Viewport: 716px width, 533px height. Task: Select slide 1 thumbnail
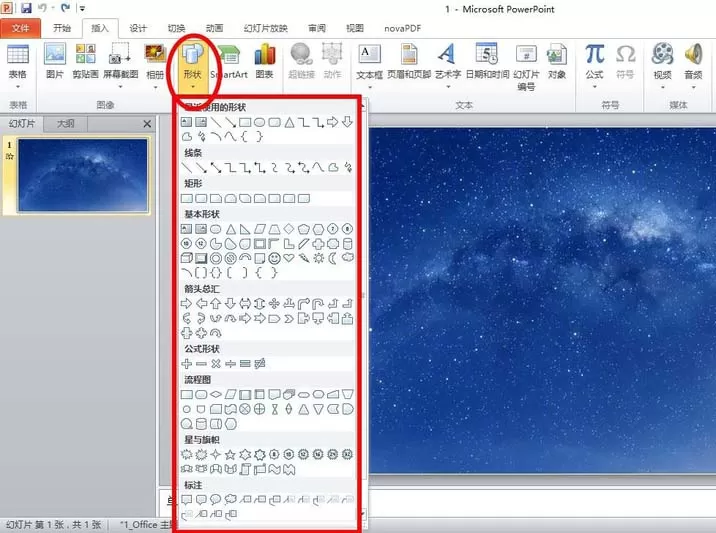click(83, 175)
